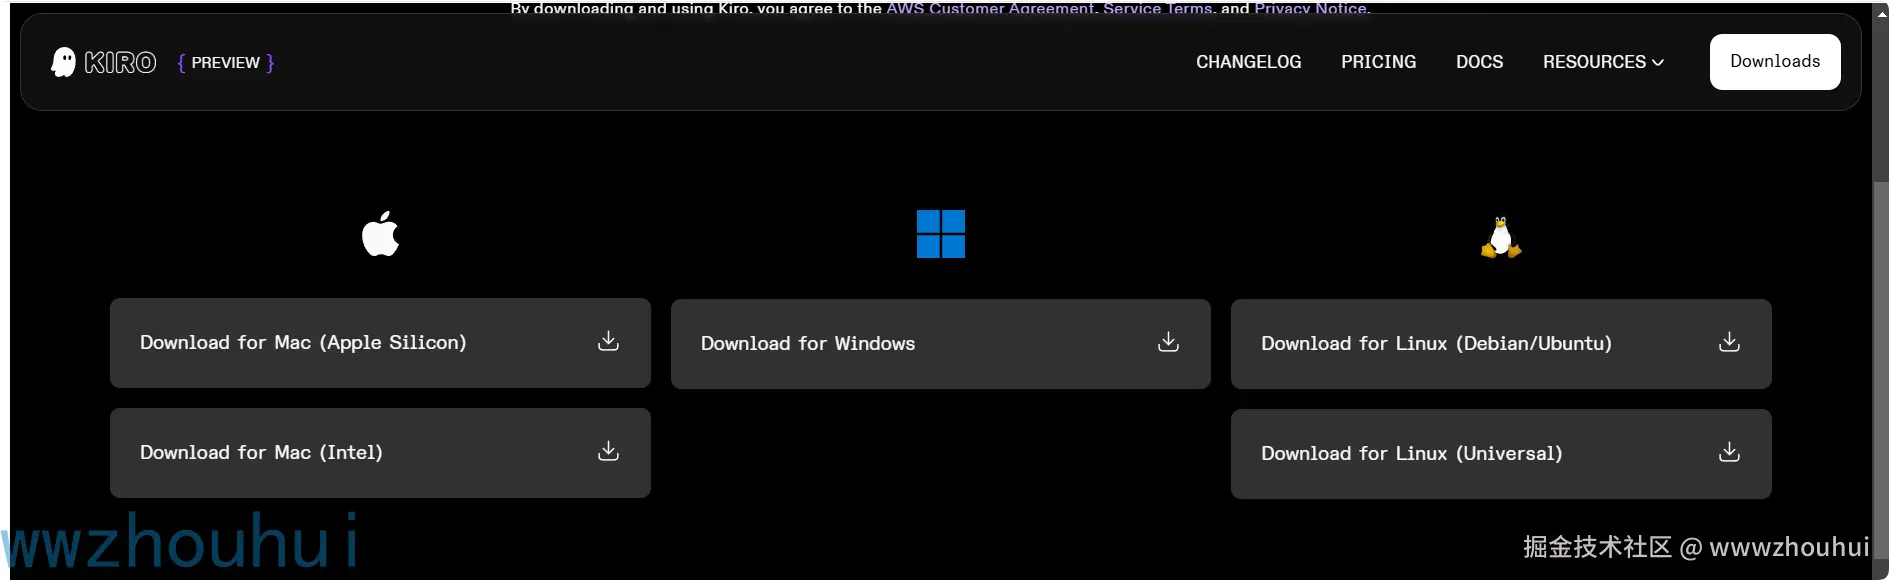
Task: Click download arrow icon for Windows
Action: pyautogui.click(x=1168, y=343)
